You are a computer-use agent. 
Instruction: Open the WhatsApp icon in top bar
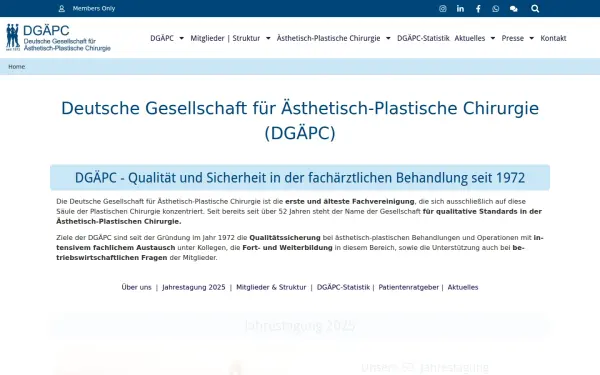(496, 8)
